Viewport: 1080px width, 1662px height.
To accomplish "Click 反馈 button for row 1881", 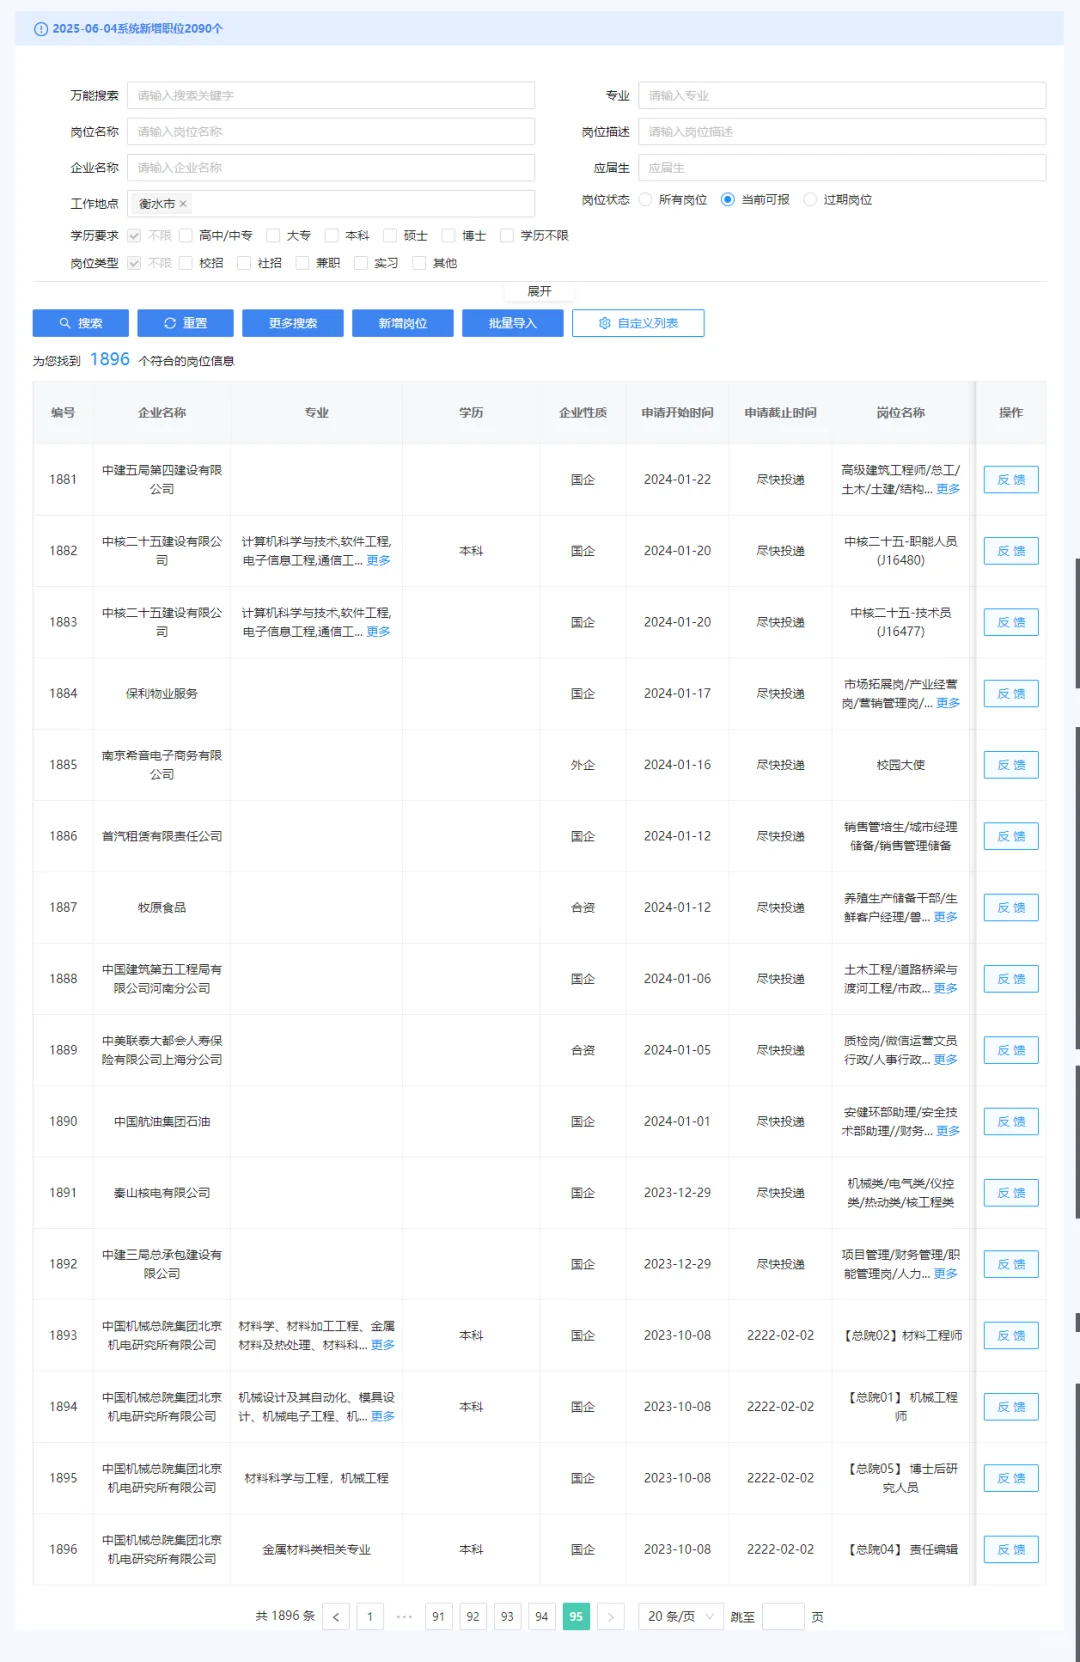I will (1011, 480).
